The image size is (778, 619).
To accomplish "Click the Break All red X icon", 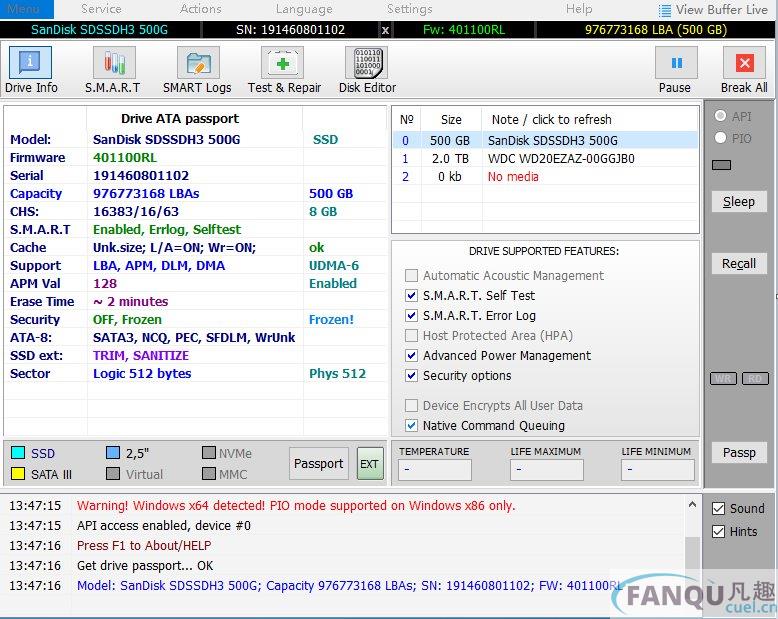I will pos(744,62).
